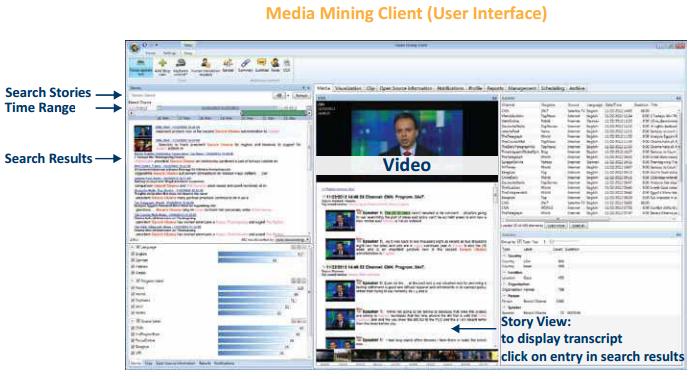Image resolution: width=700 pixels, height=379 pixels.
Task: Click the green plus Add icon in ribbon
Action: click(162, 63)
